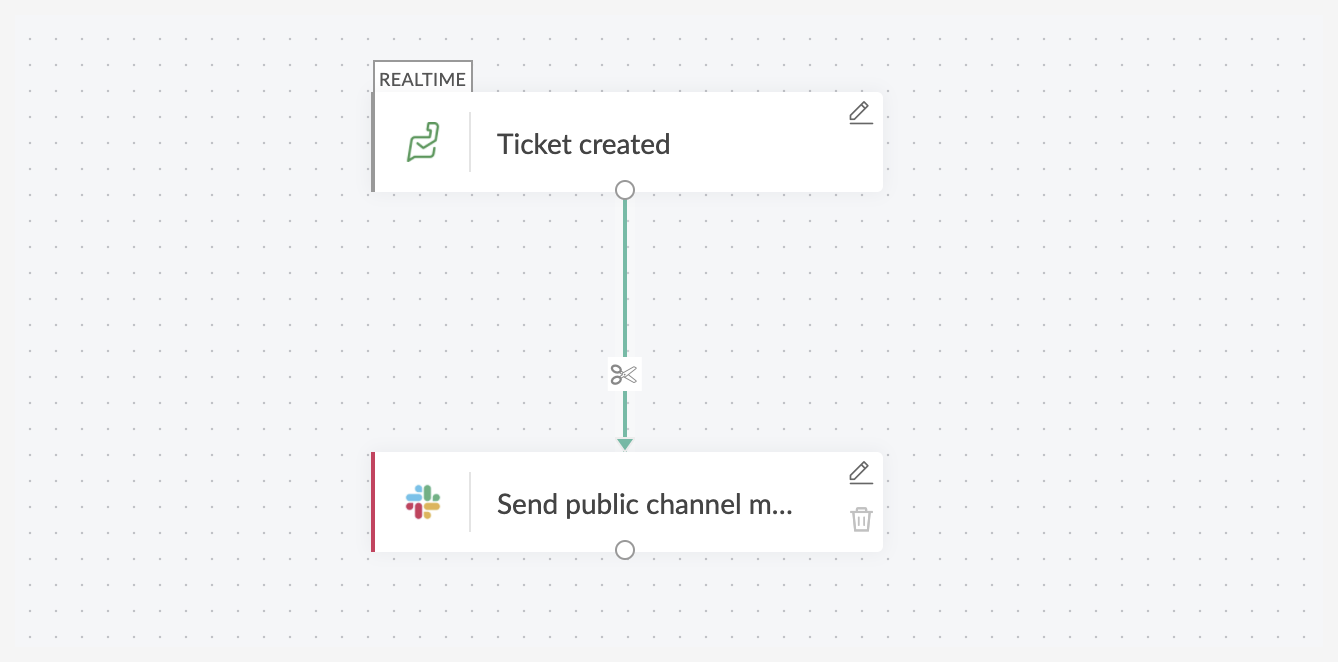Click the green arrowhead entering the Slack step
Image resolution: width=1338 pixels, height=662 pixels.
tap(625, 443)
